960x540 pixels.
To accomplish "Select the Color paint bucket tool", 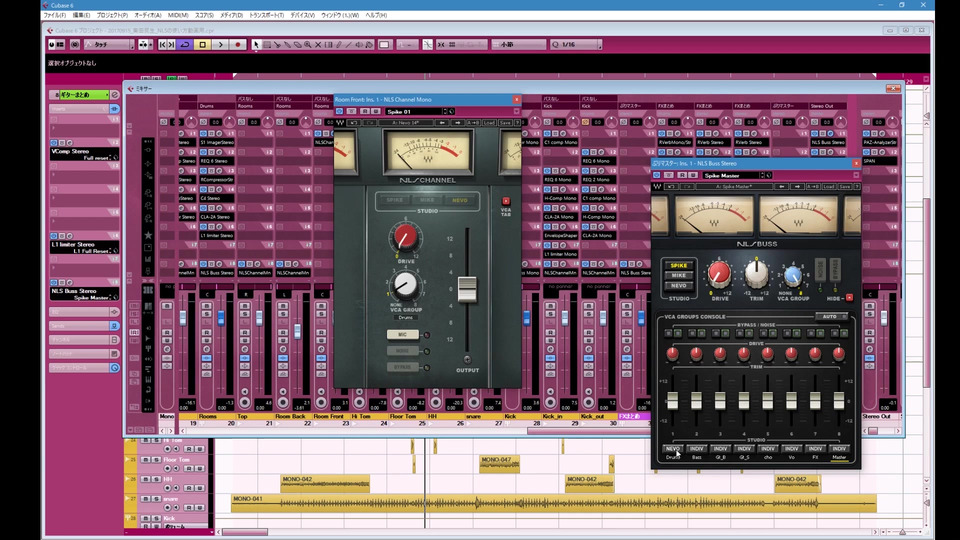I will point(369,45).
